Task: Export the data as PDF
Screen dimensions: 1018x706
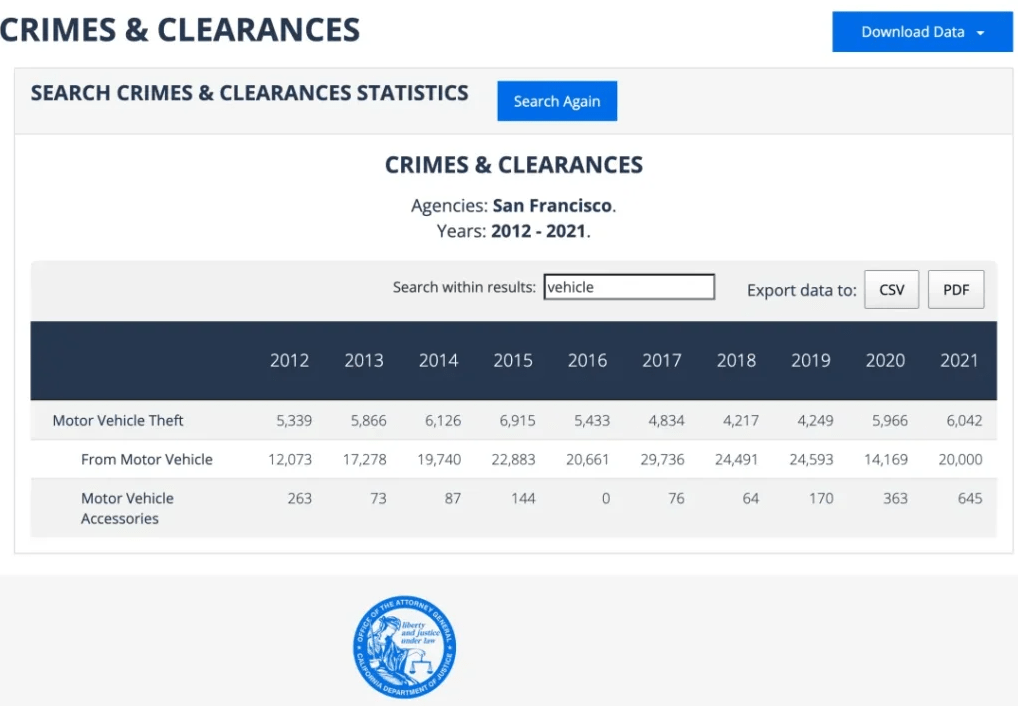Action: [955, 290]
